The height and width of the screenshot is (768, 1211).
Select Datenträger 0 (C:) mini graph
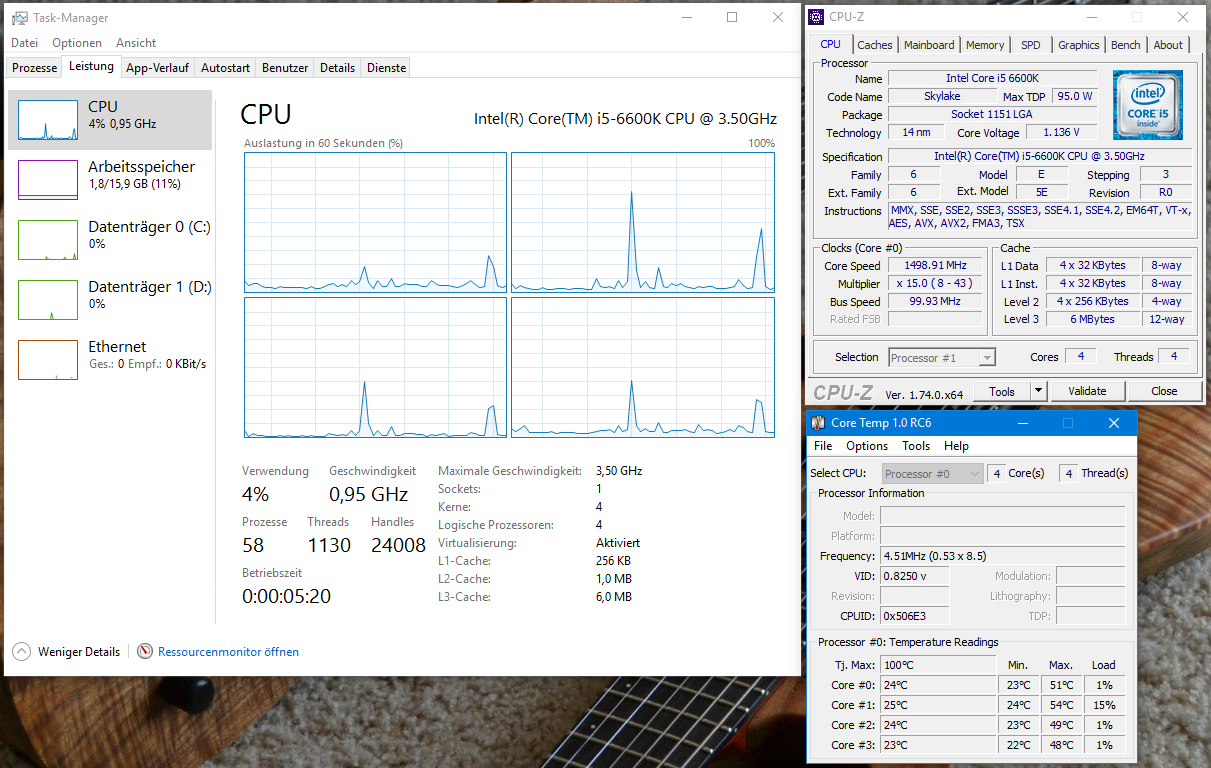coord(48,240)
